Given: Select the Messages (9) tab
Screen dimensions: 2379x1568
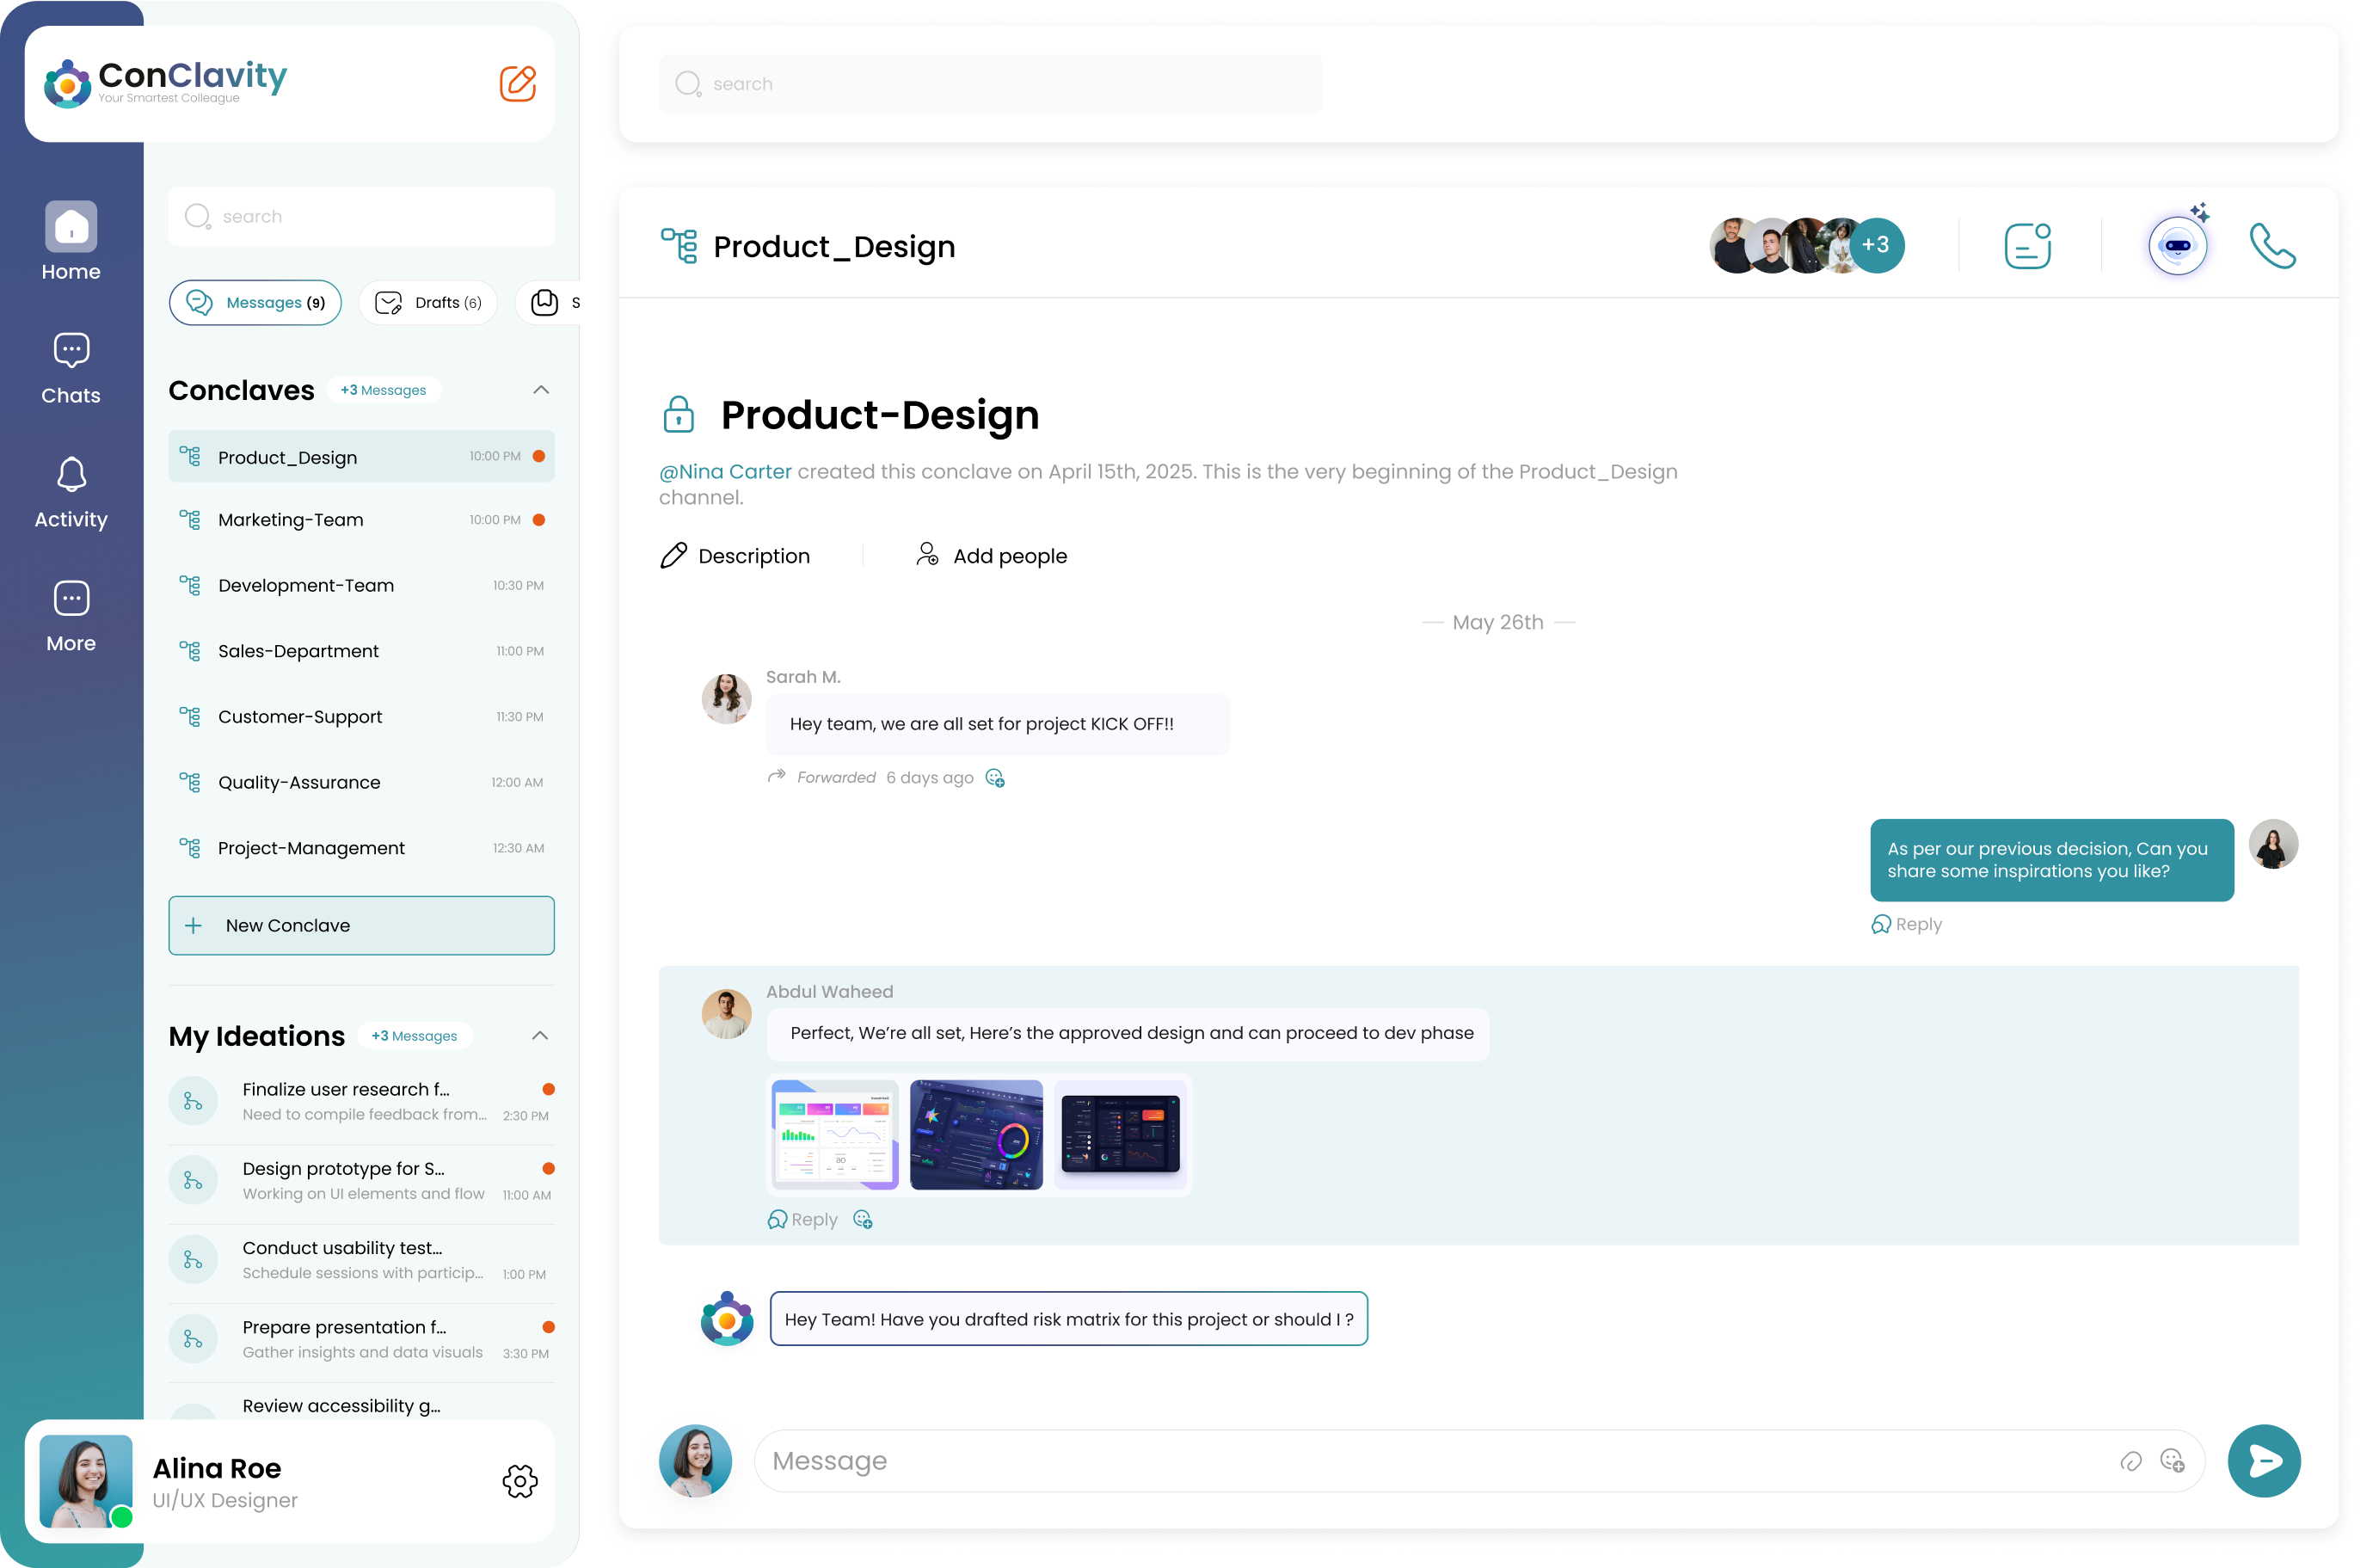Looking at the screenshot, I should point(256,303).
